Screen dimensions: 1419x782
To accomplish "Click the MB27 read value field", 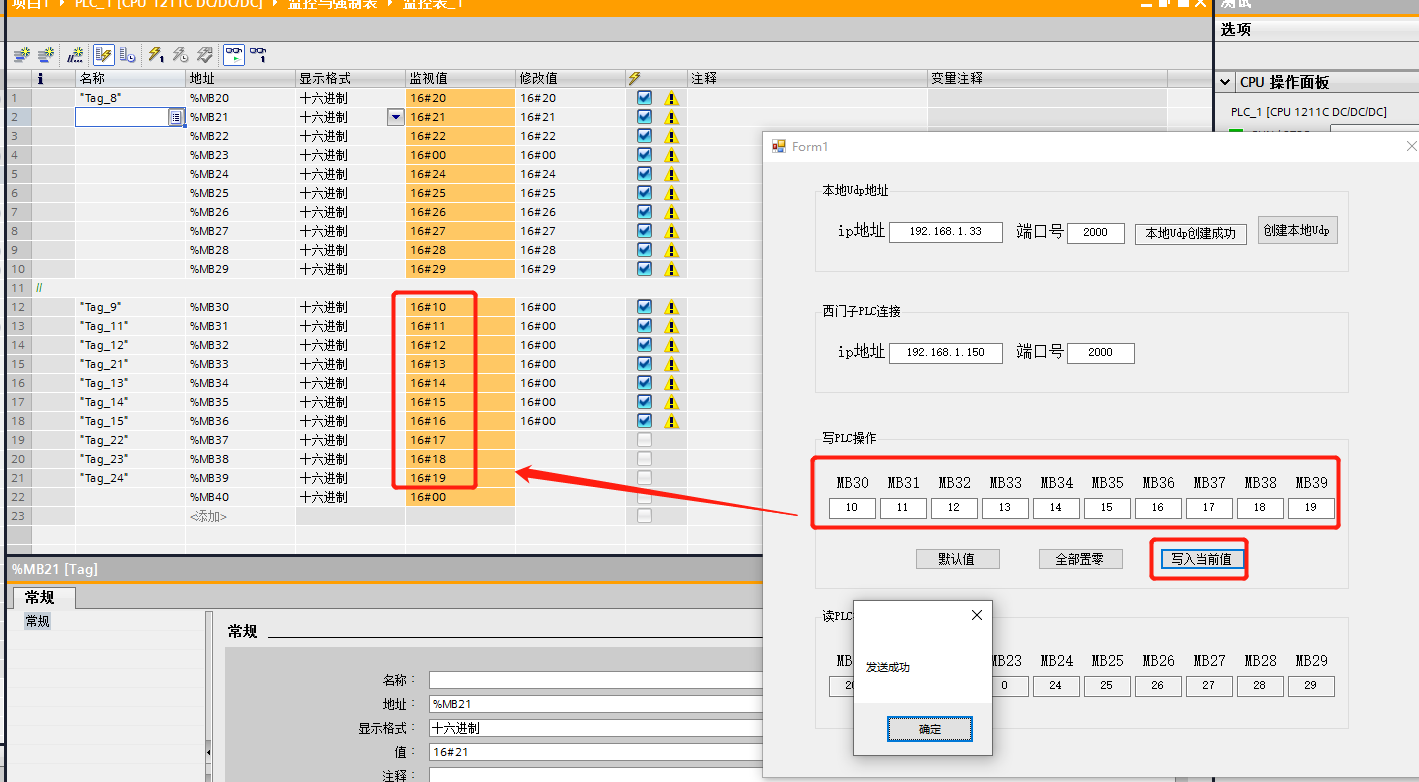I will (1209, 686).
